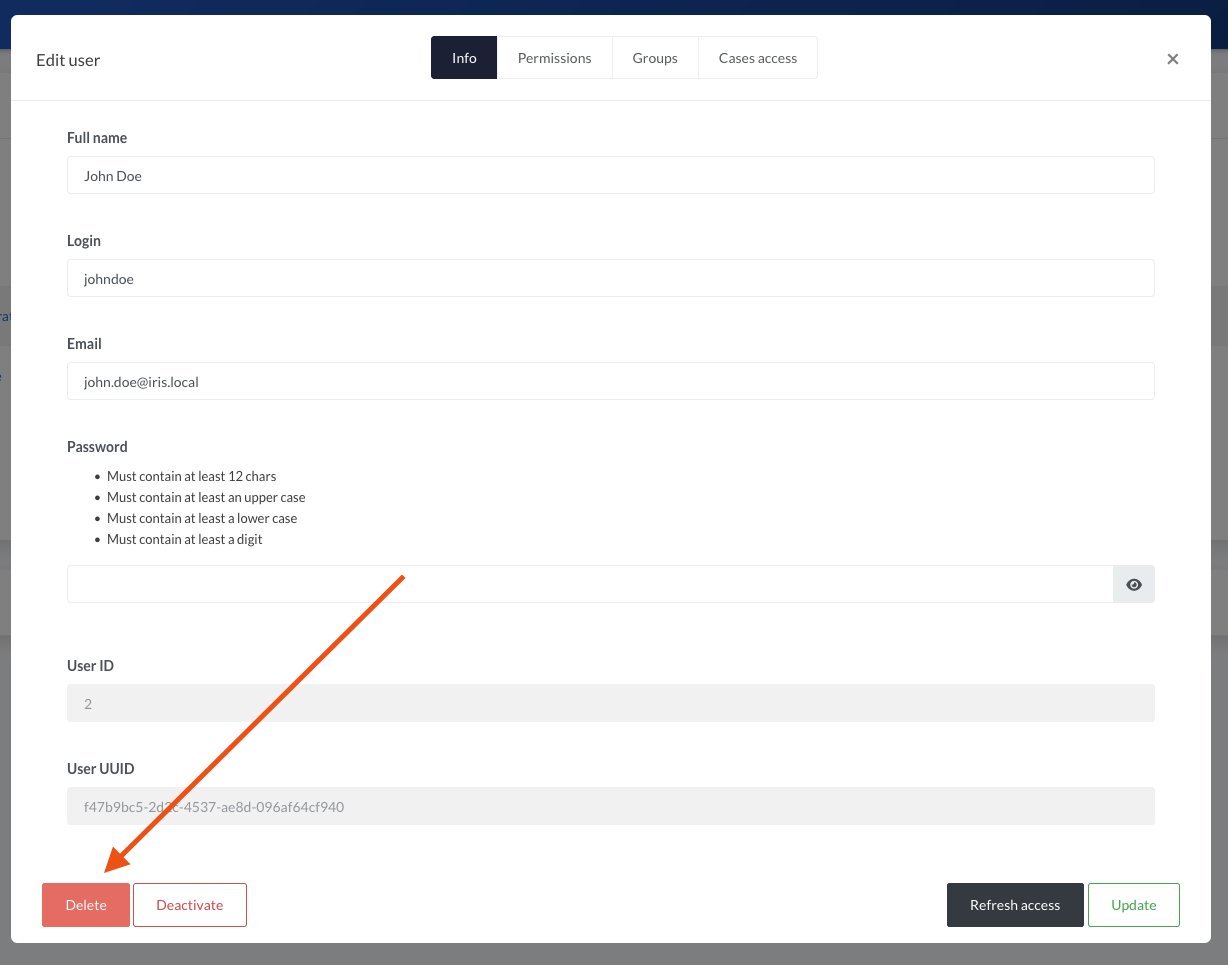Switch to the Permissions tab
The height and width of the screenshot is (965, 1228).
pos(554,57)
